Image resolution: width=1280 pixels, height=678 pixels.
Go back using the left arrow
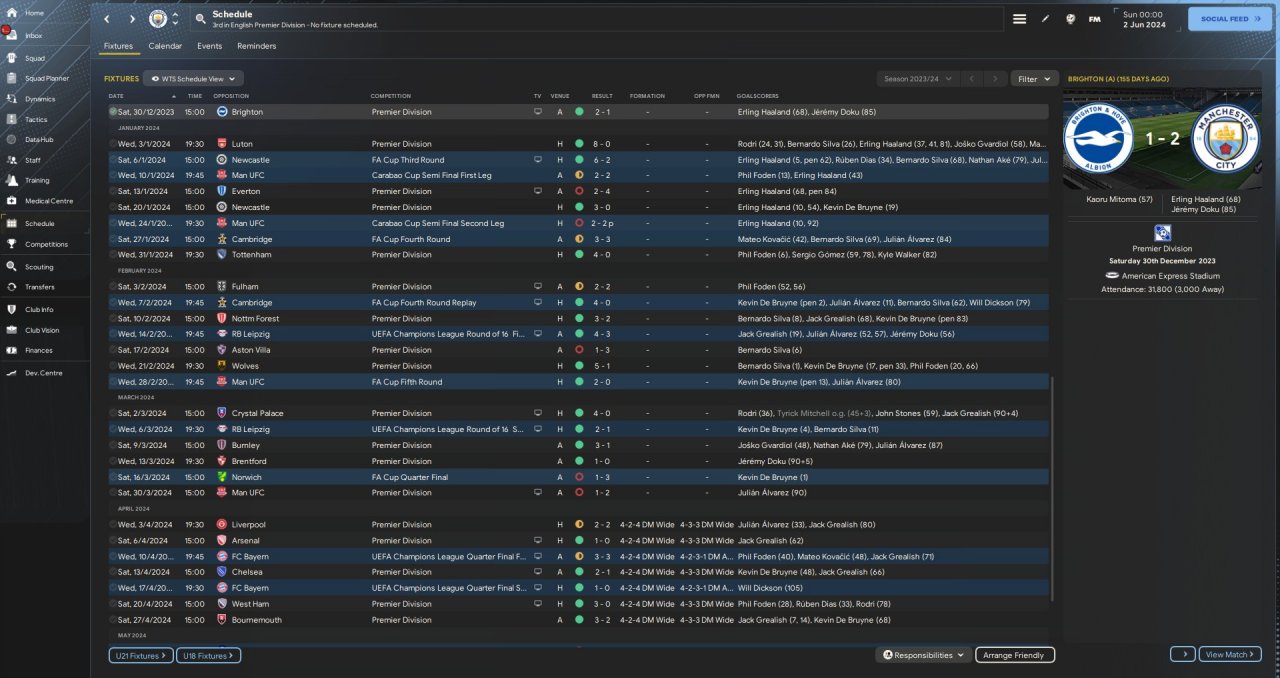(x=107, y=19)
